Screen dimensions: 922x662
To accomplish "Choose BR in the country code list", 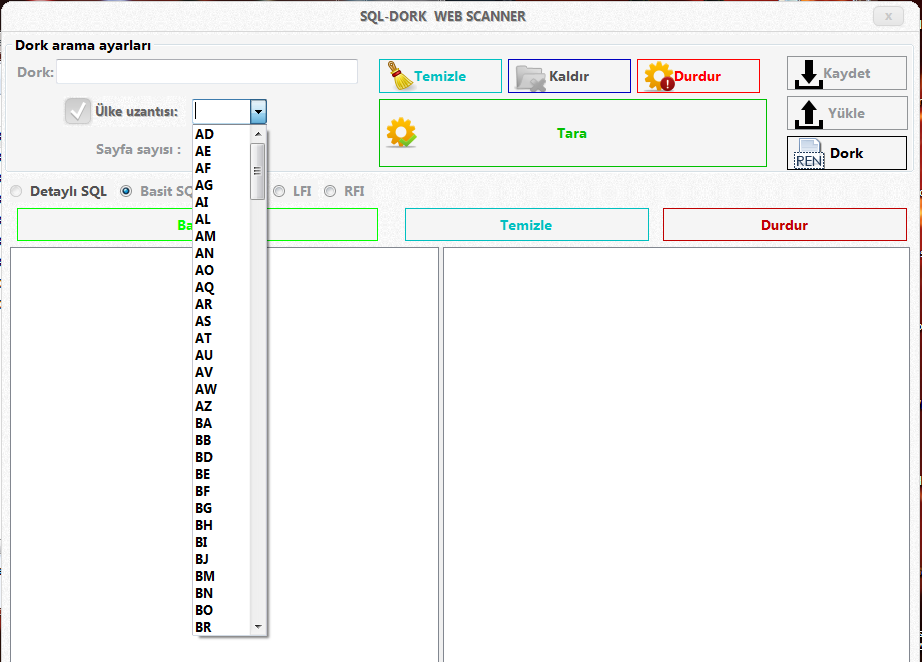I will [x=204, y=627].
